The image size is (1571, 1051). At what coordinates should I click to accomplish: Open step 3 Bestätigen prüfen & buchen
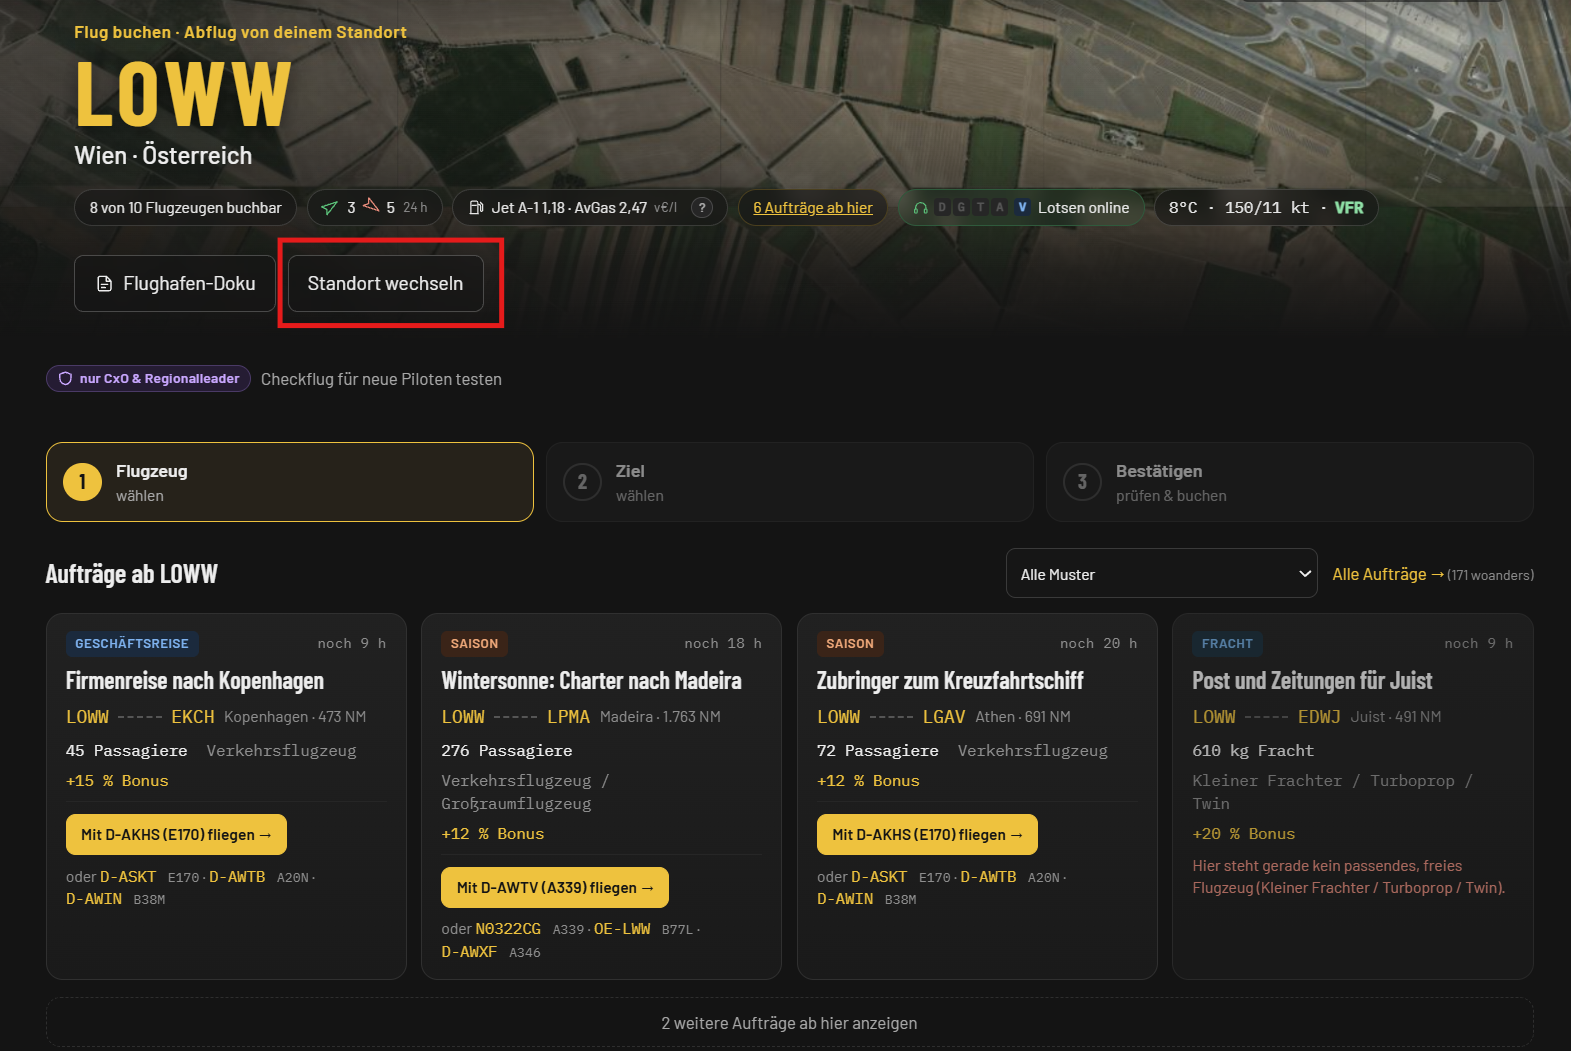coord(1289,482)
